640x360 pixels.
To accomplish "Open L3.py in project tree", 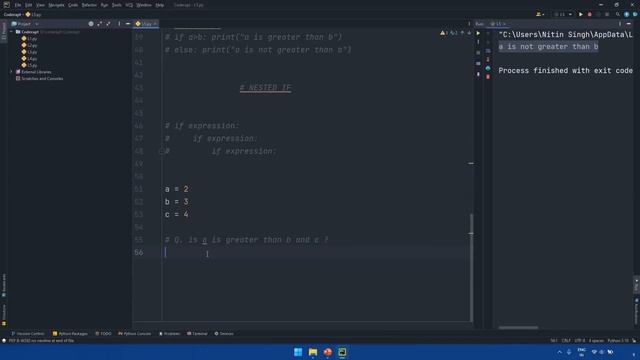I will tap(29, 52).
